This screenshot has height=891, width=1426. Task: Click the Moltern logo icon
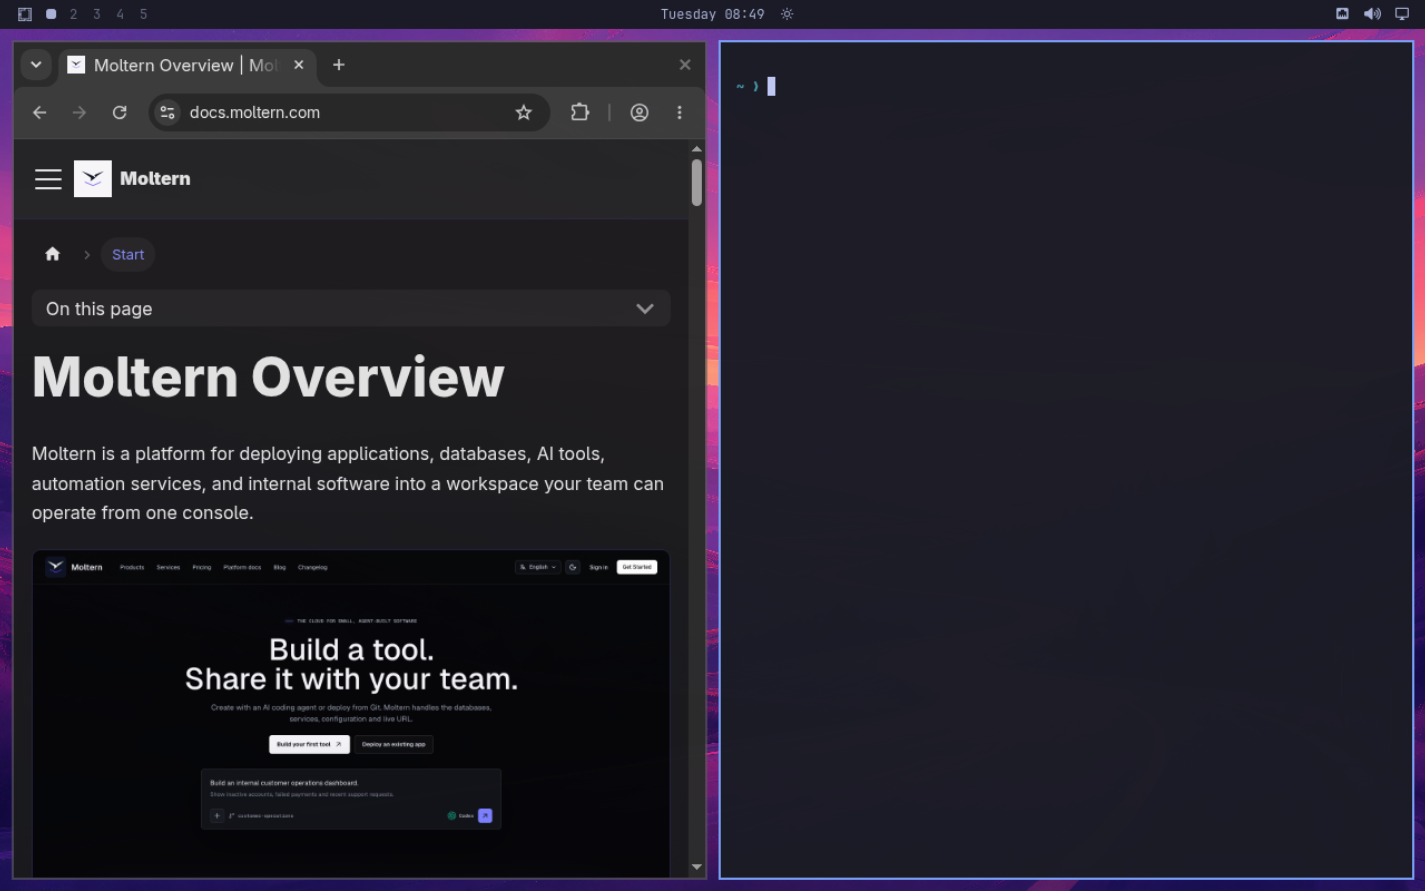[93, 179]
